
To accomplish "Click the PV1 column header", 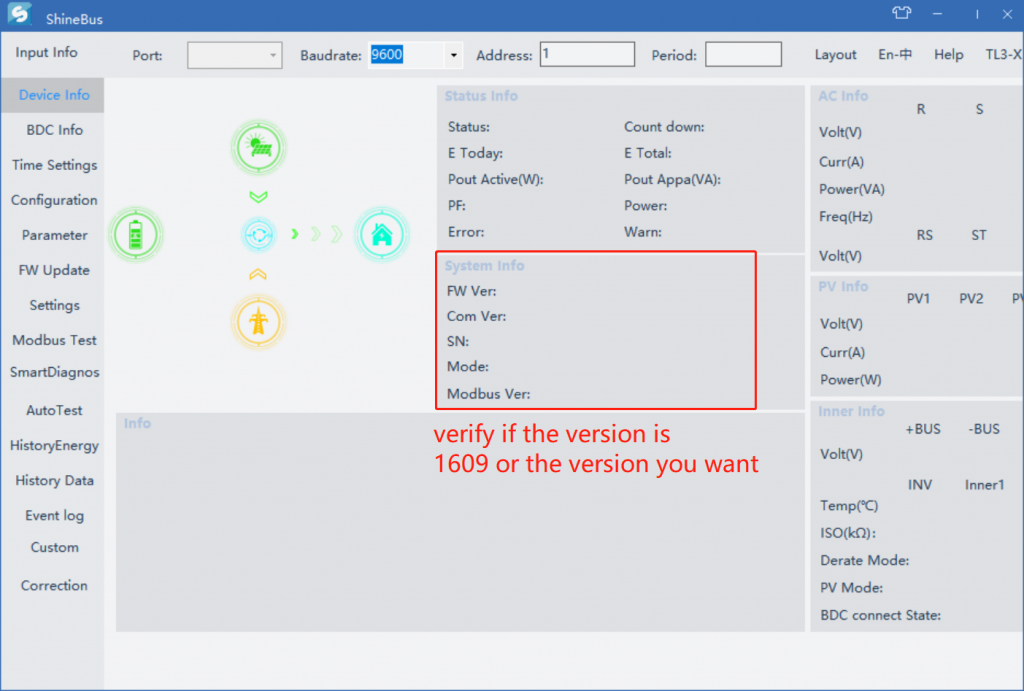I will click(918, 298).
